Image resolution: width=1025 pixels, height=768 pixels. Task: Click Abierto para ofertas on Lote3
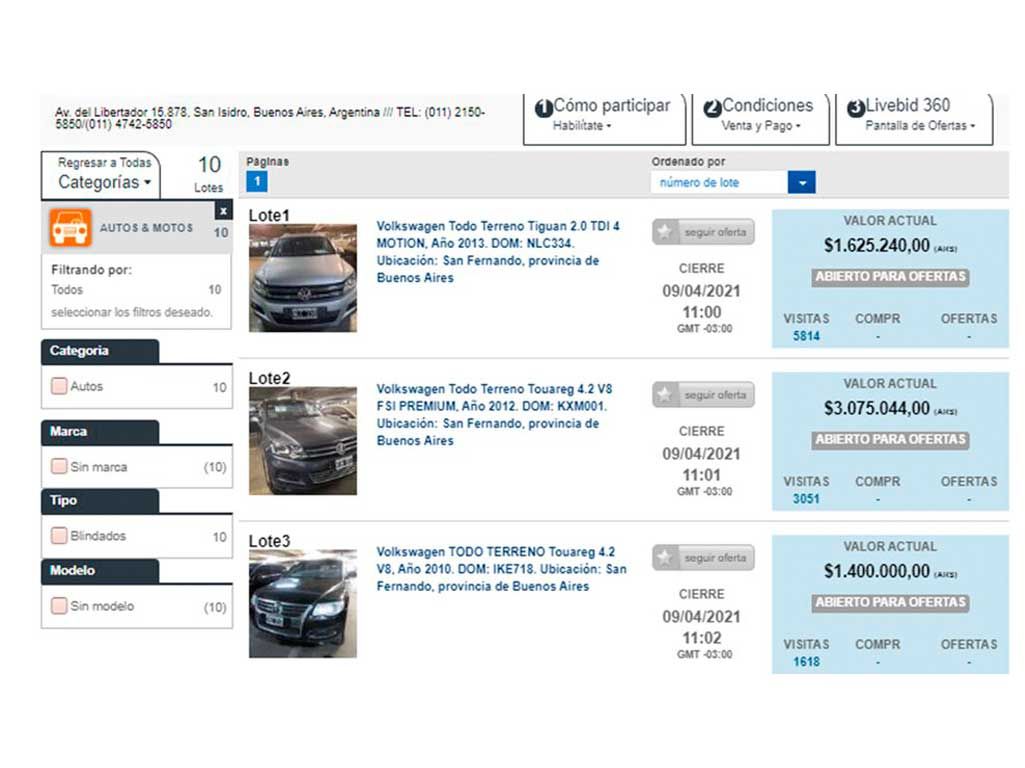(890, 602)
